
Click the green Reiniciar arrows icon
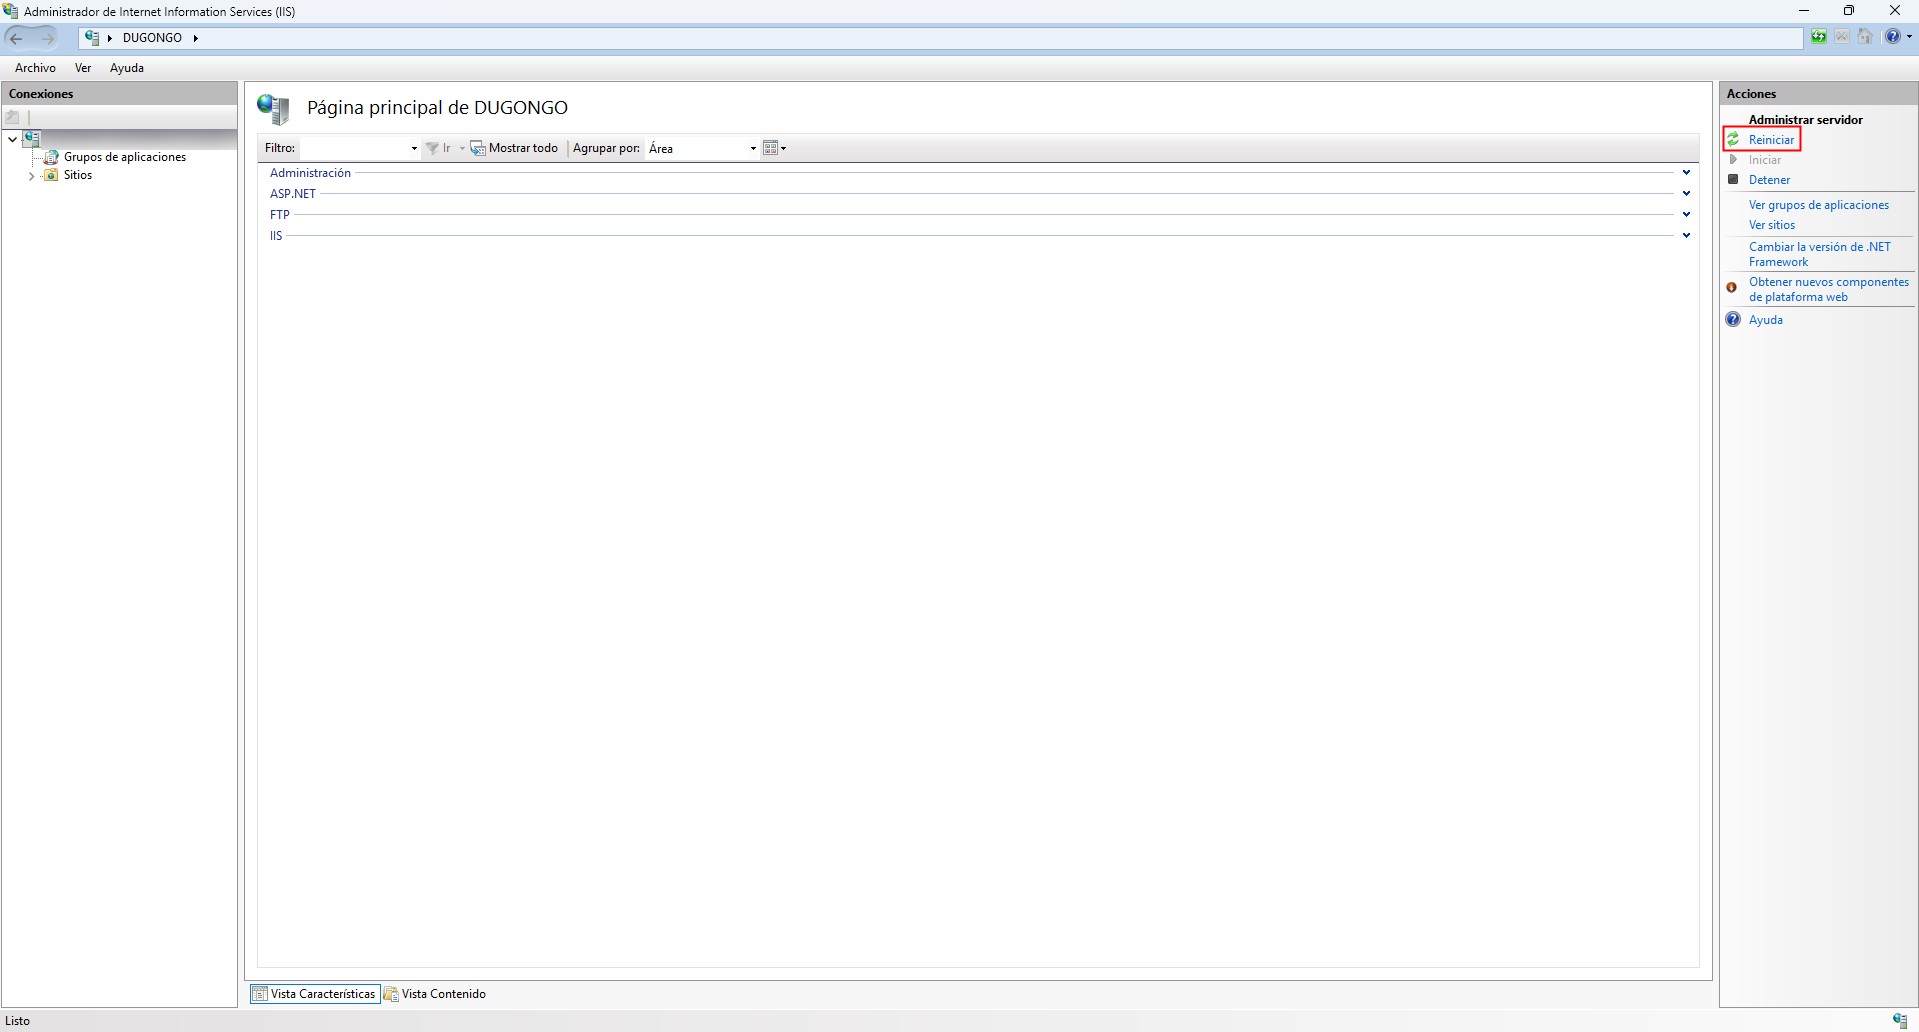coord(1733,140)
